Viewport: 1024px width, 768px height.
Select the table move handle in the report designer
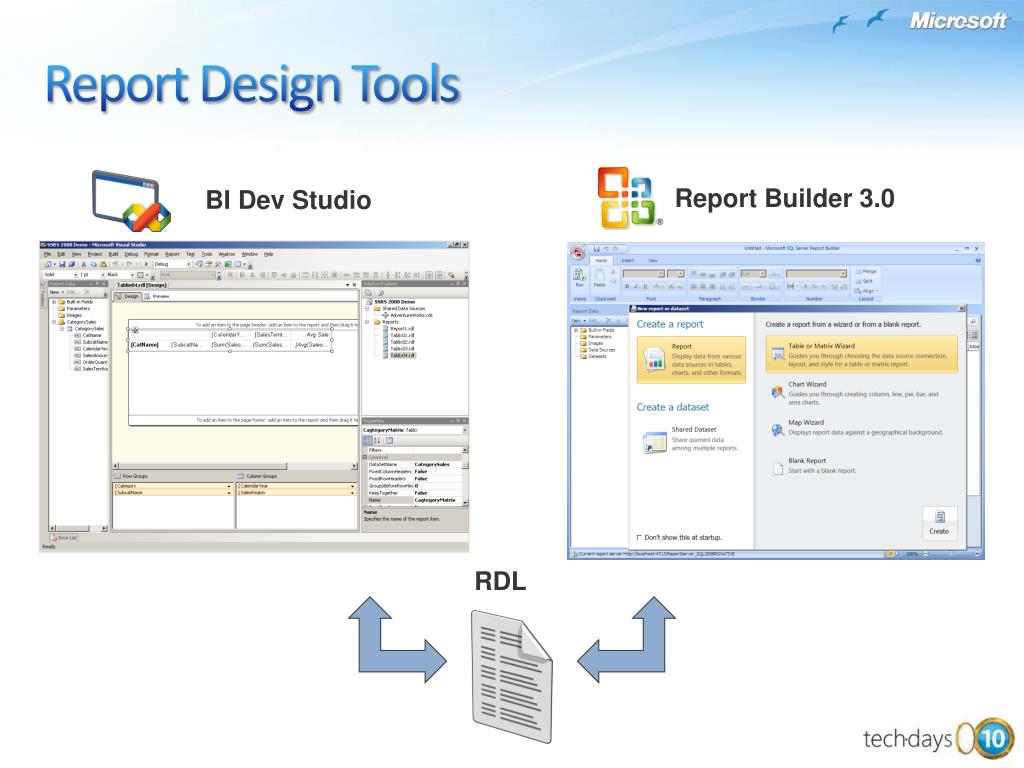pyautogui.click(x=135, y=330)
